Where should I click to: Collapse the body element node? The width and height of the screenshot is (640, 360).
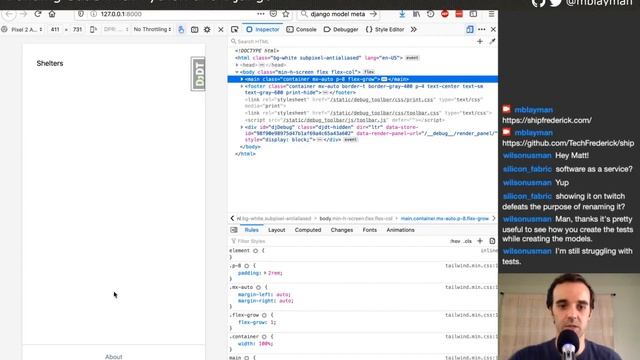(x=237, y=72)
